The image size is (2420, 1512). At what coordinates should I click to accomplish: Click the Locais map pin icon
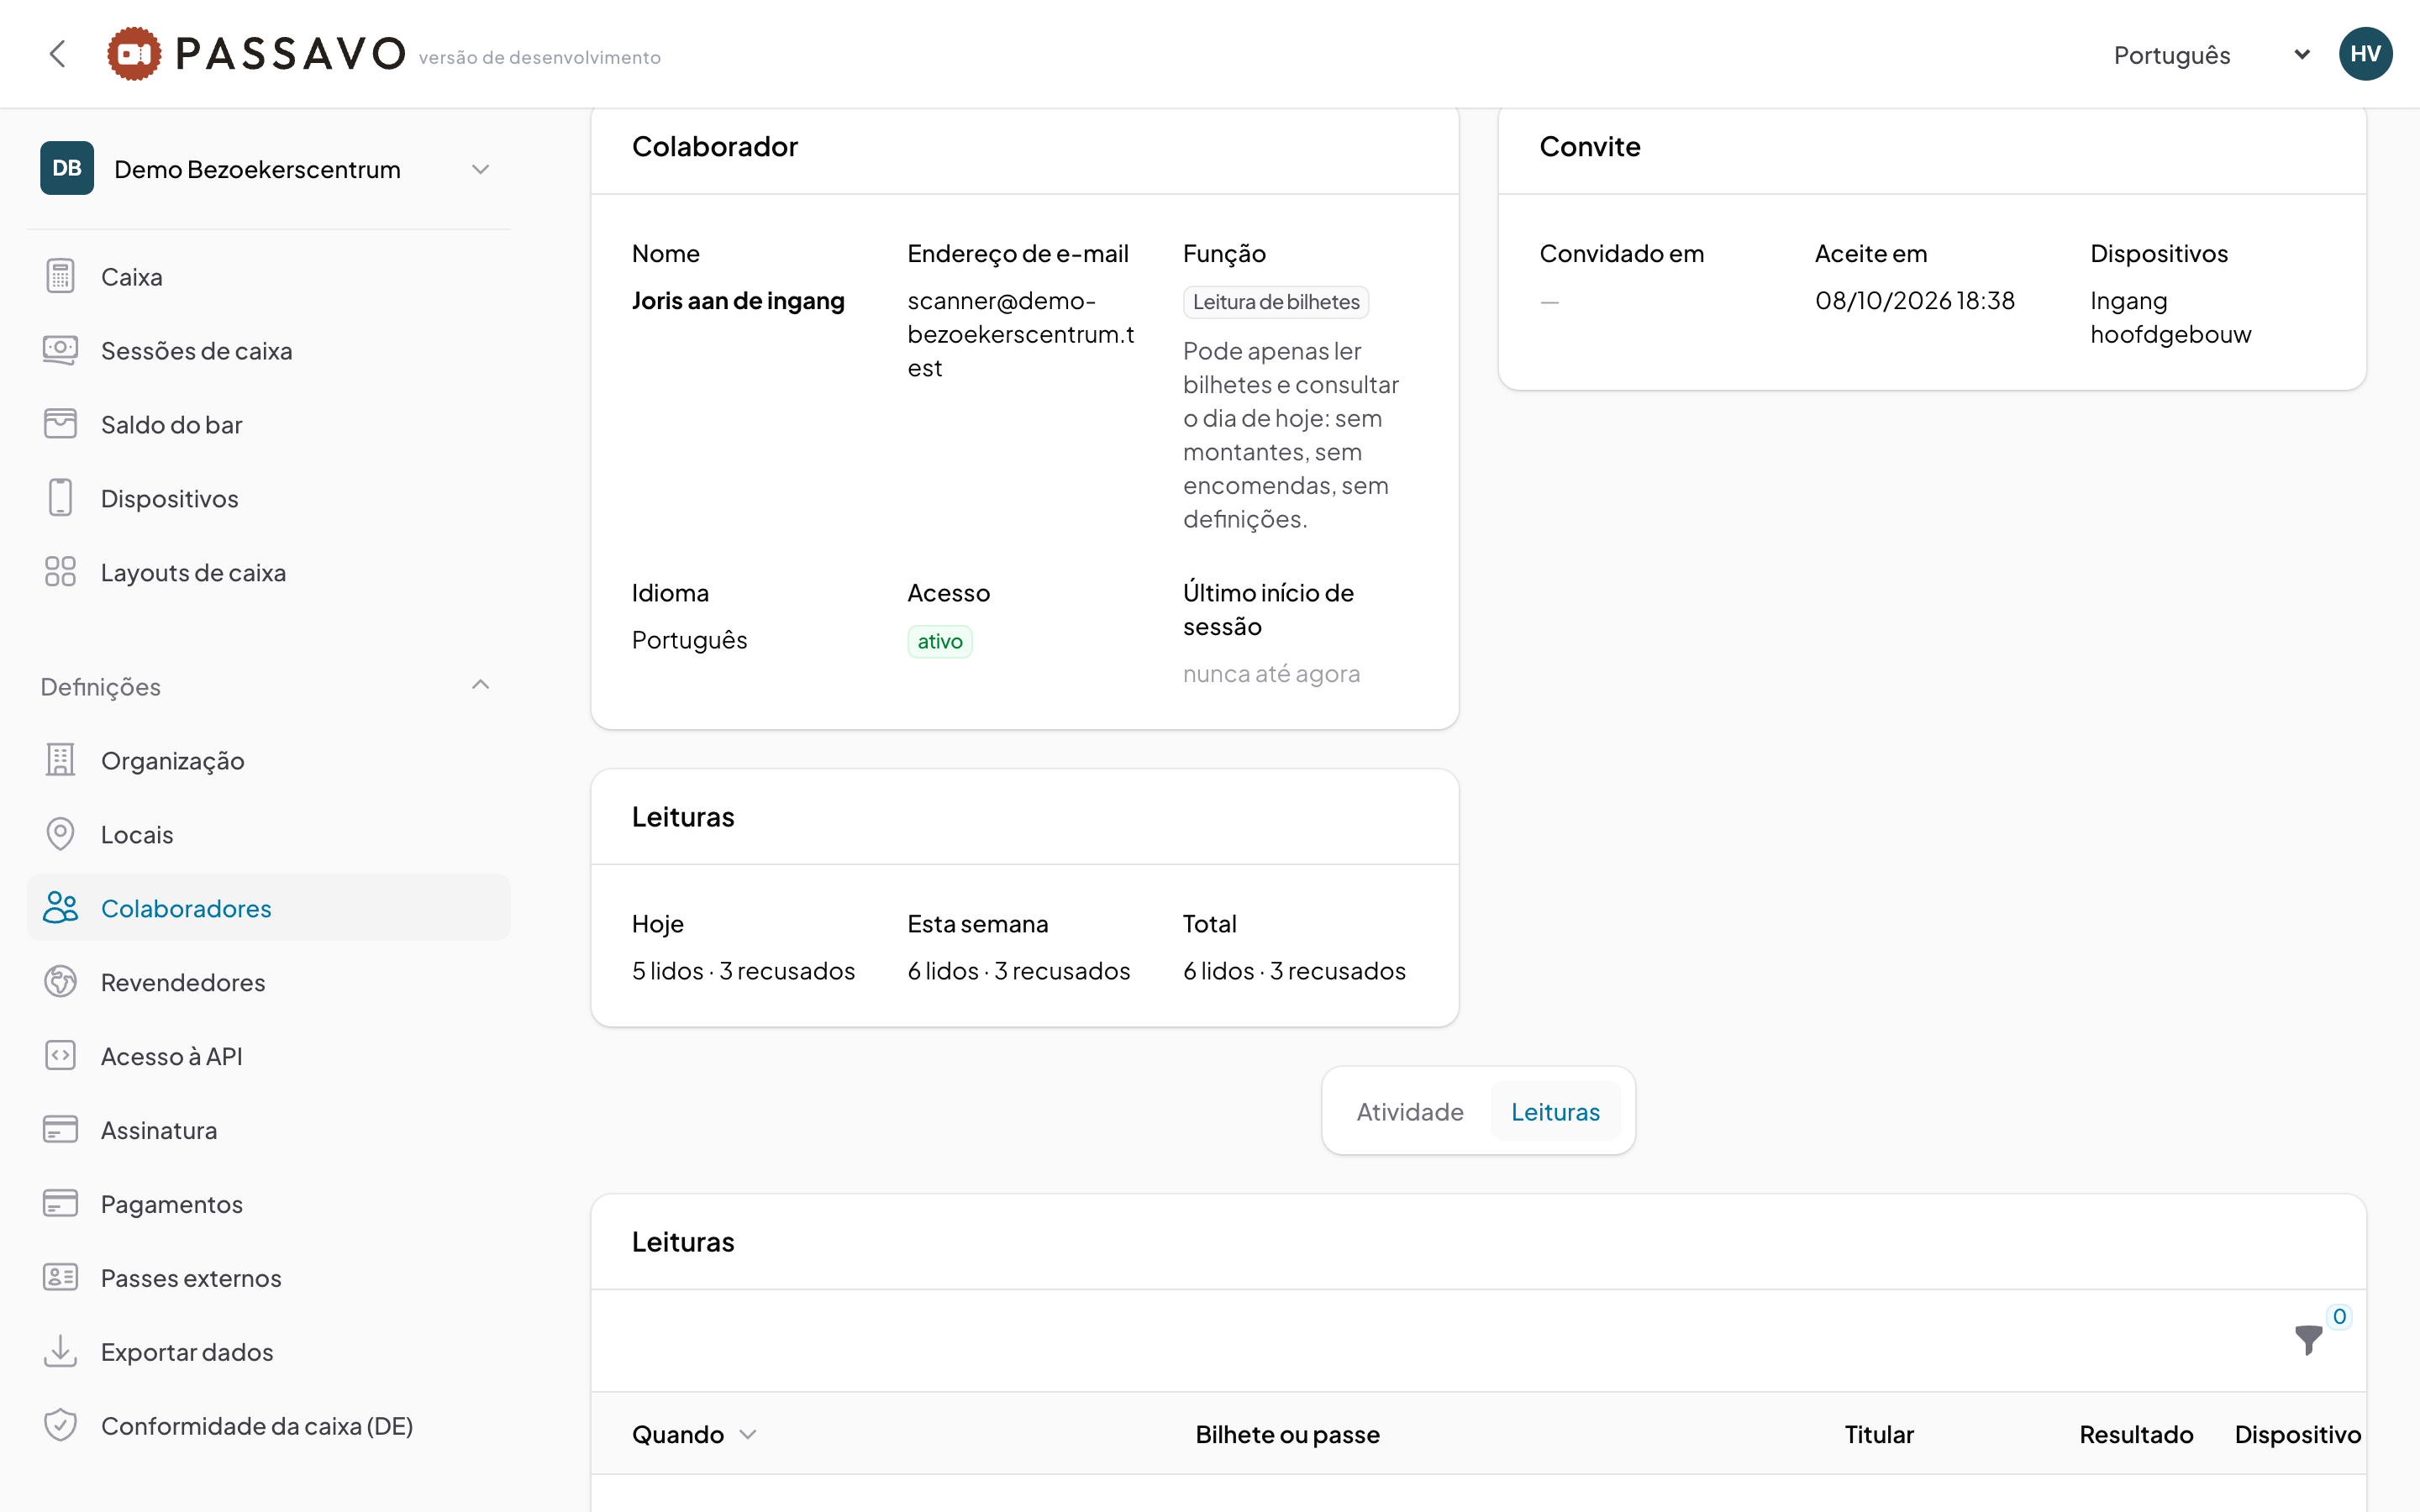[x=60, y=834]
